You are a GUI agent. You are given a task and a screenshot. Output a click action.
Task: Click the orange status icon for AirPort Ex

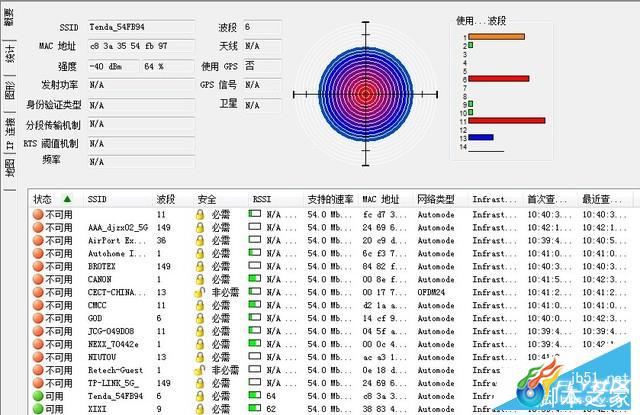pos(38,240)
